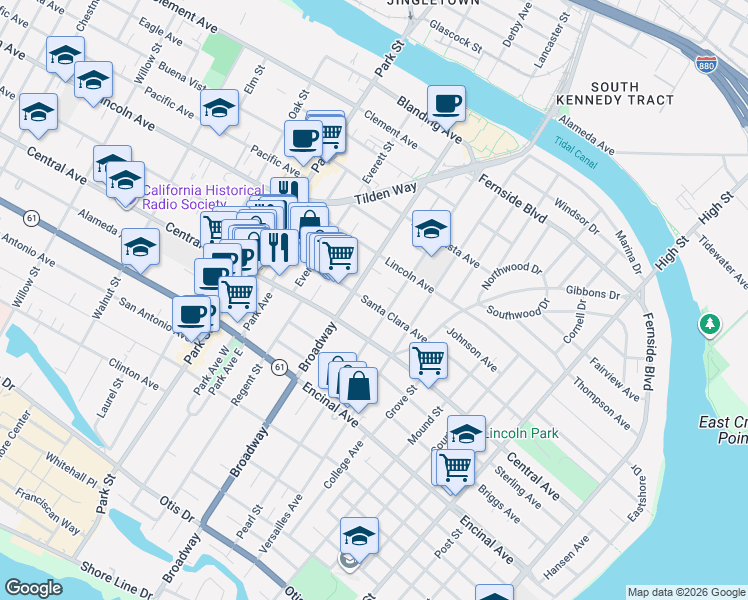Select the Southwood Dr street label

click(x=518, y=309)
